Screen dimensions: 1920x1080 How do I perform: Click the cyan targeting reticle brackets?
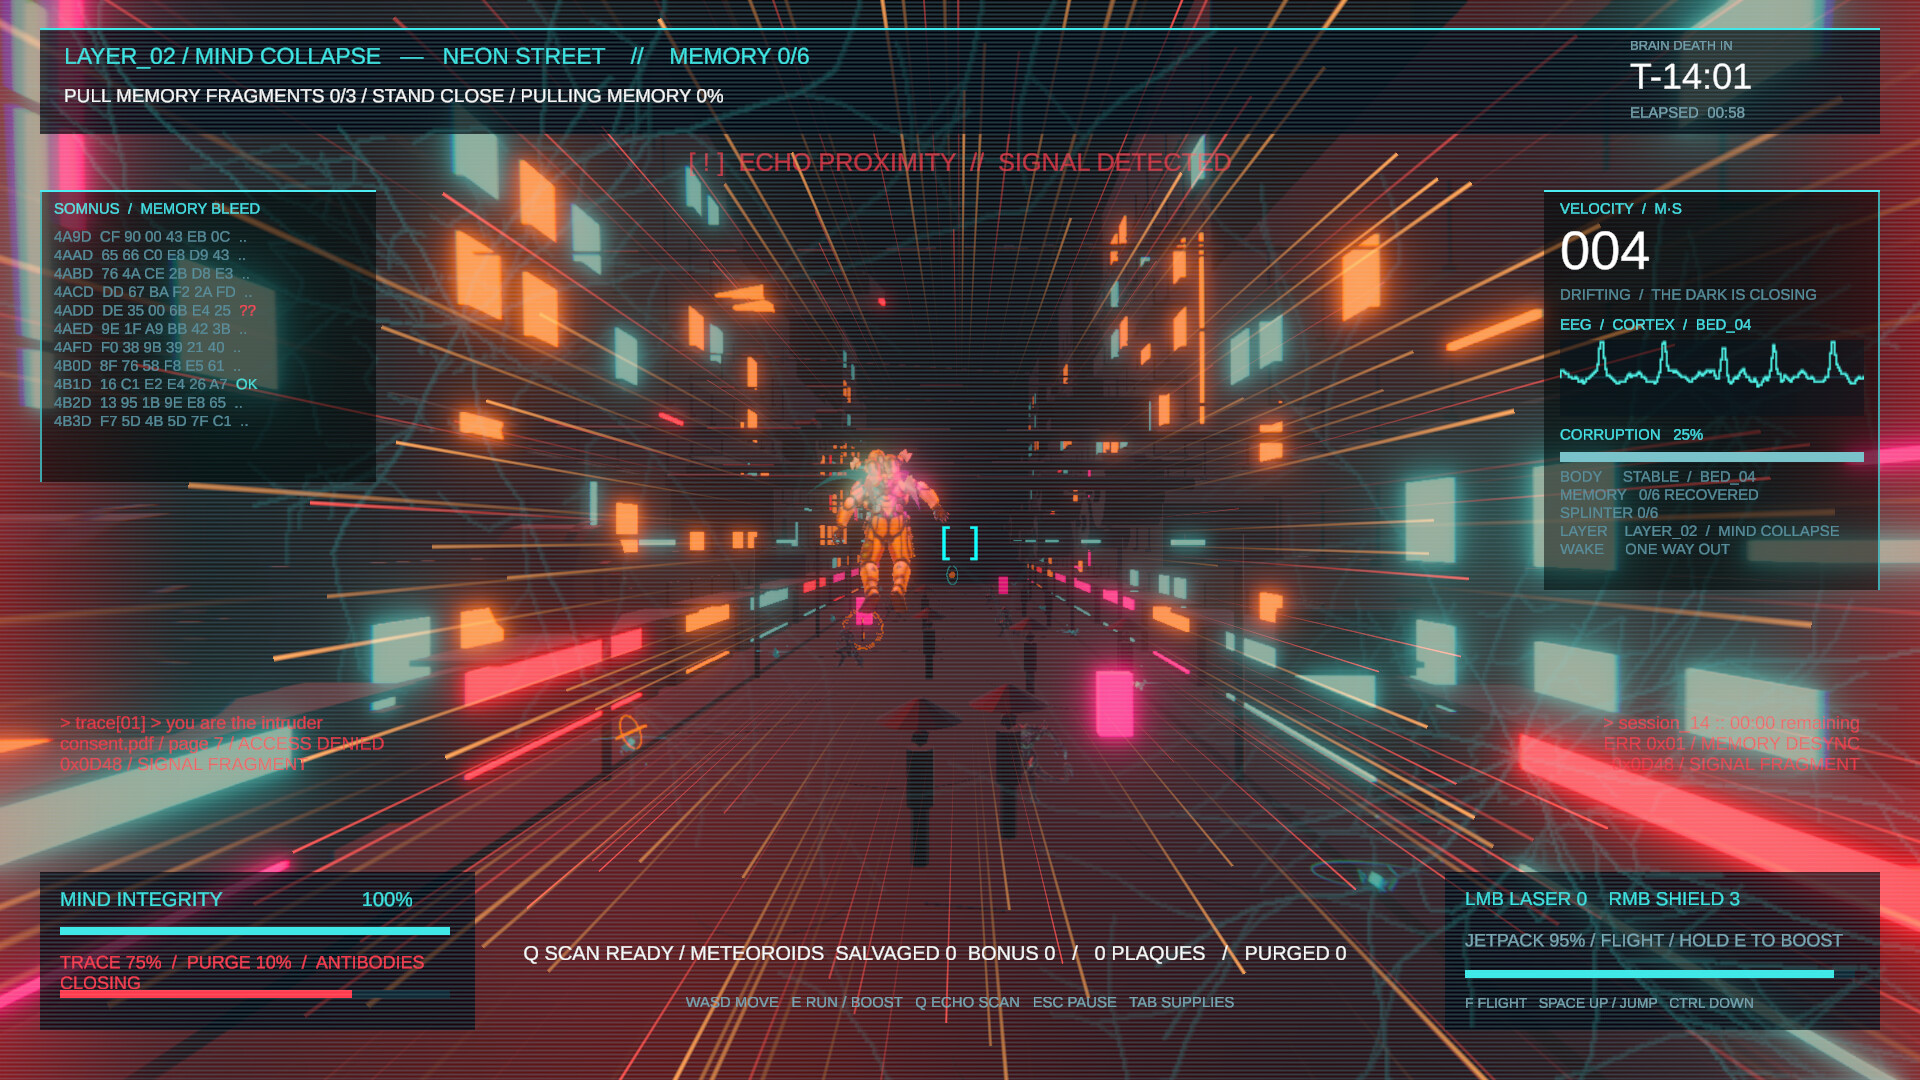[x=960, y=543]
